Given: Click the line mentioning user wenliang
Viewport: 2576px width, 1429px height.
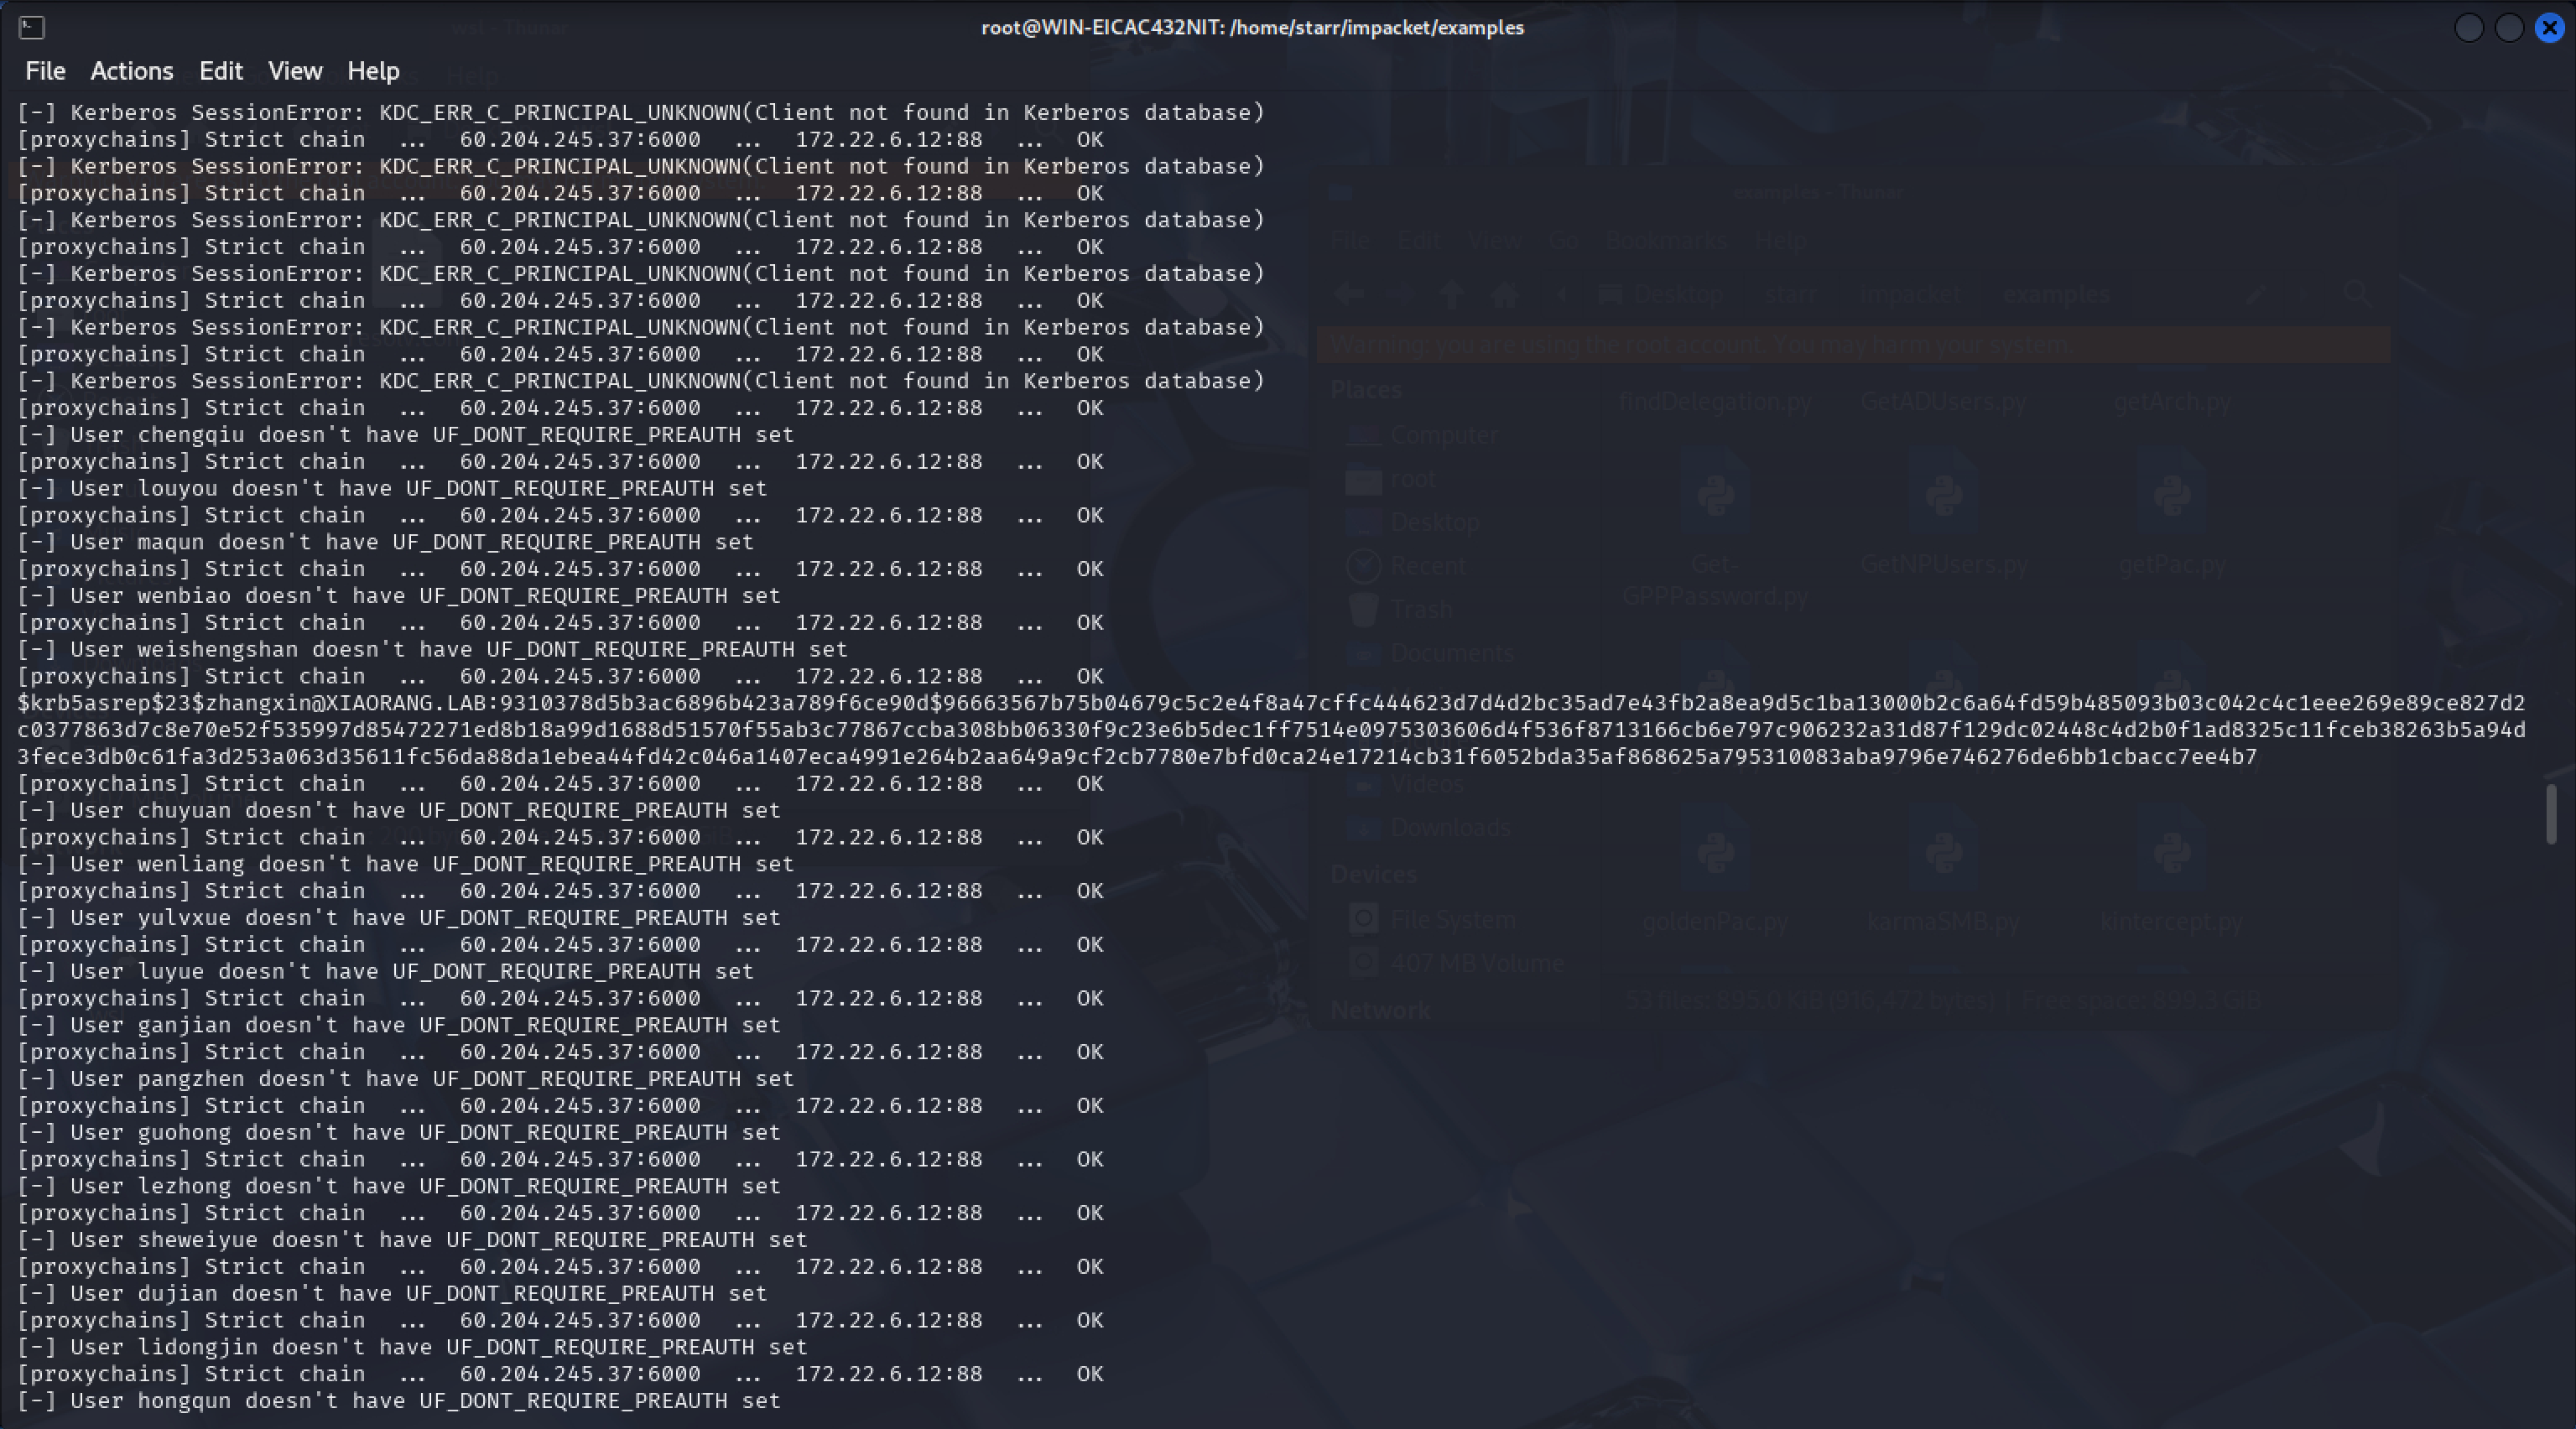Looking at the screenshot, I should pos(406,864).
